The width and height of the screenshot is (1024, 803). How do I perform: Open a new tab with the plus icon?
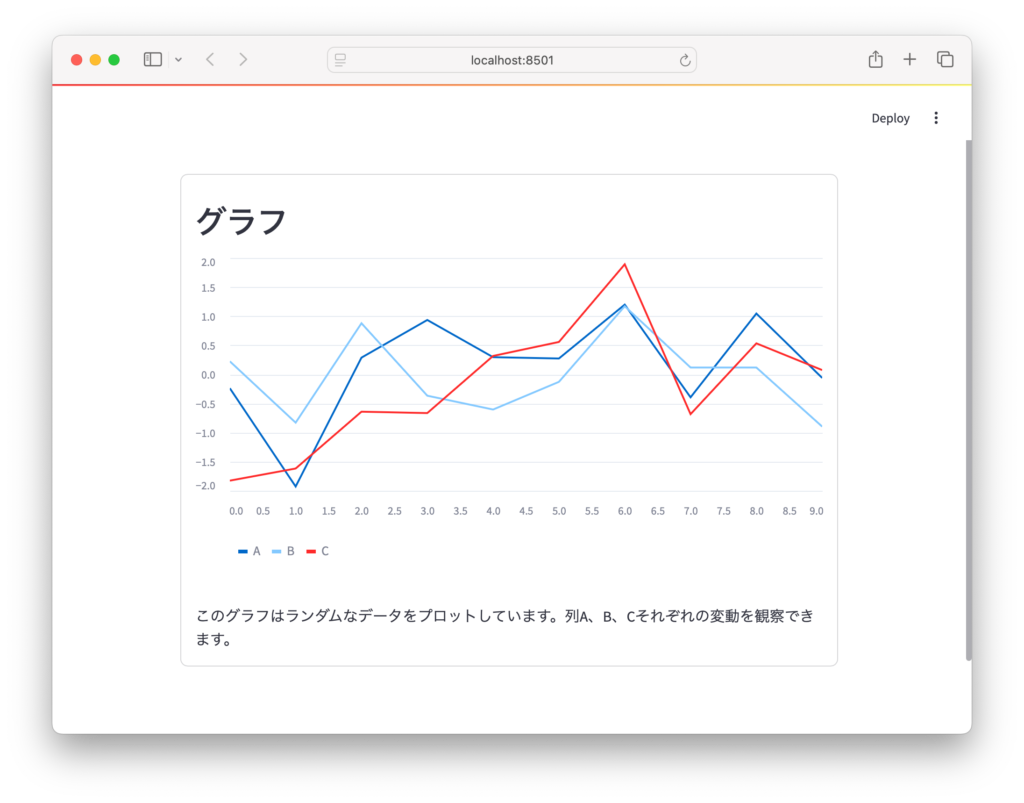coord(910,59)
